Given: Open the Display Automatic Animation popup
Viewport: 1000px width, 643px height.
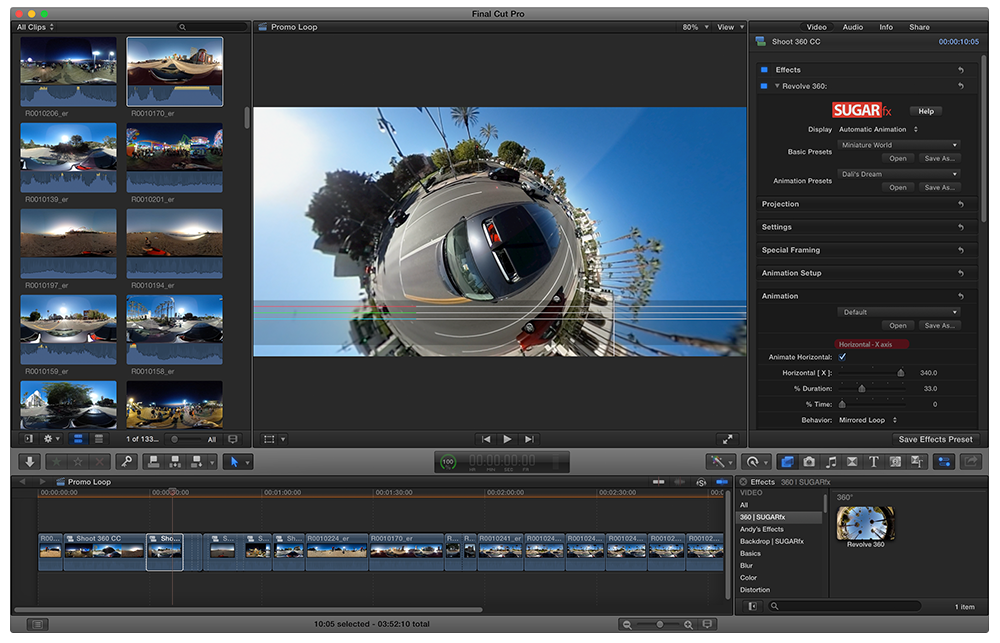Looking at the screenshot, I should point(878,129).
